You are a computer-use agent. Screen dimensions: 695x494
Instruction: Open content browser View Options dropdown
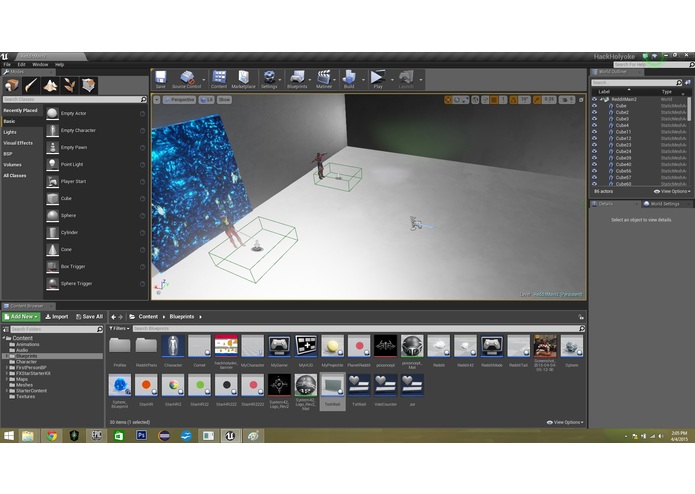tap(565, 423)
